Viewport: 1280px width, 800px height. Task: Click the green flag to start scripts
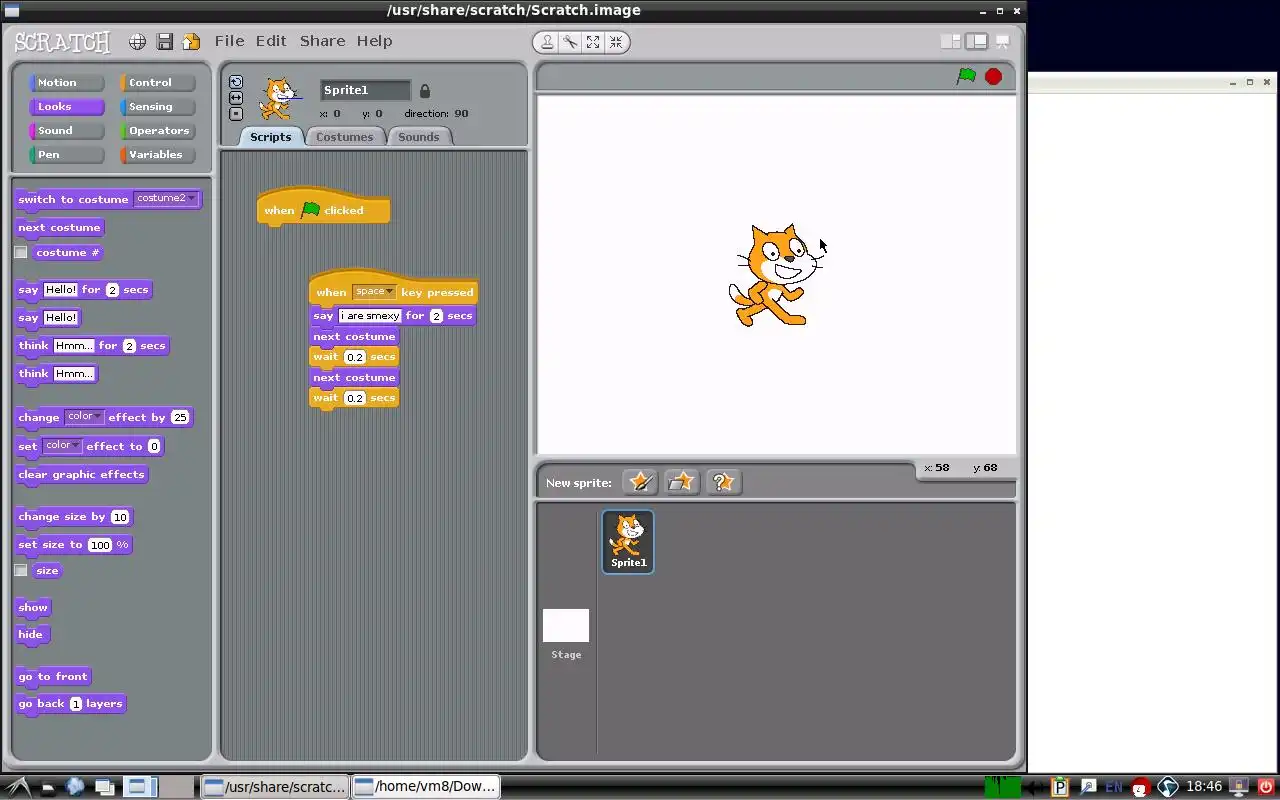(x=966, y=76)
